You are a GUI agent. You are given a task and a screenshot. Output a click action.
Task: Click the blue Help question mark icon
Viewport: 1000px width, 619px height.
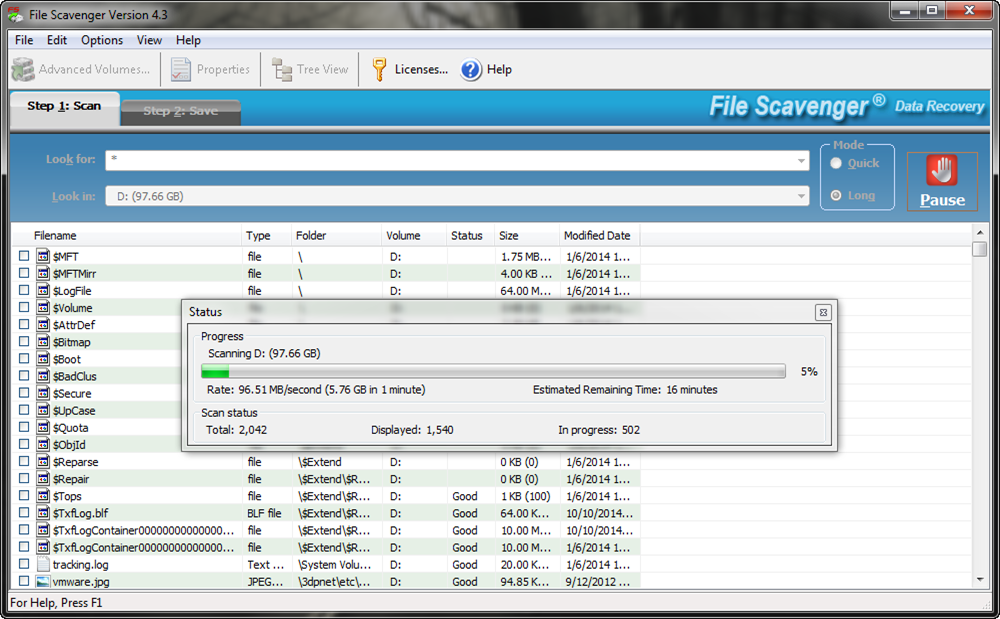471,69
